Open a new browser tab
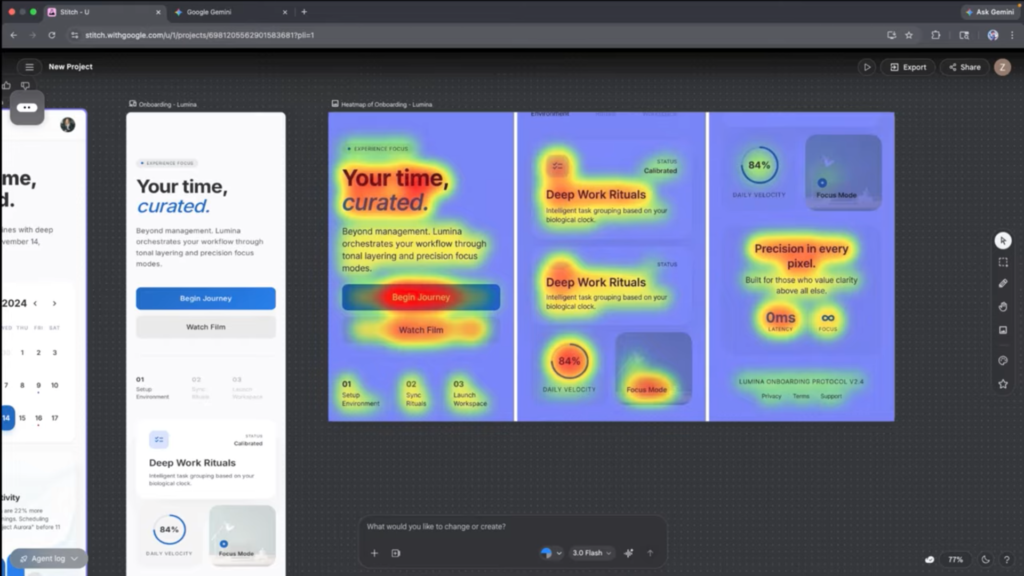The width and height of the screenshot is (1024, 576). [x=304, y=12]
